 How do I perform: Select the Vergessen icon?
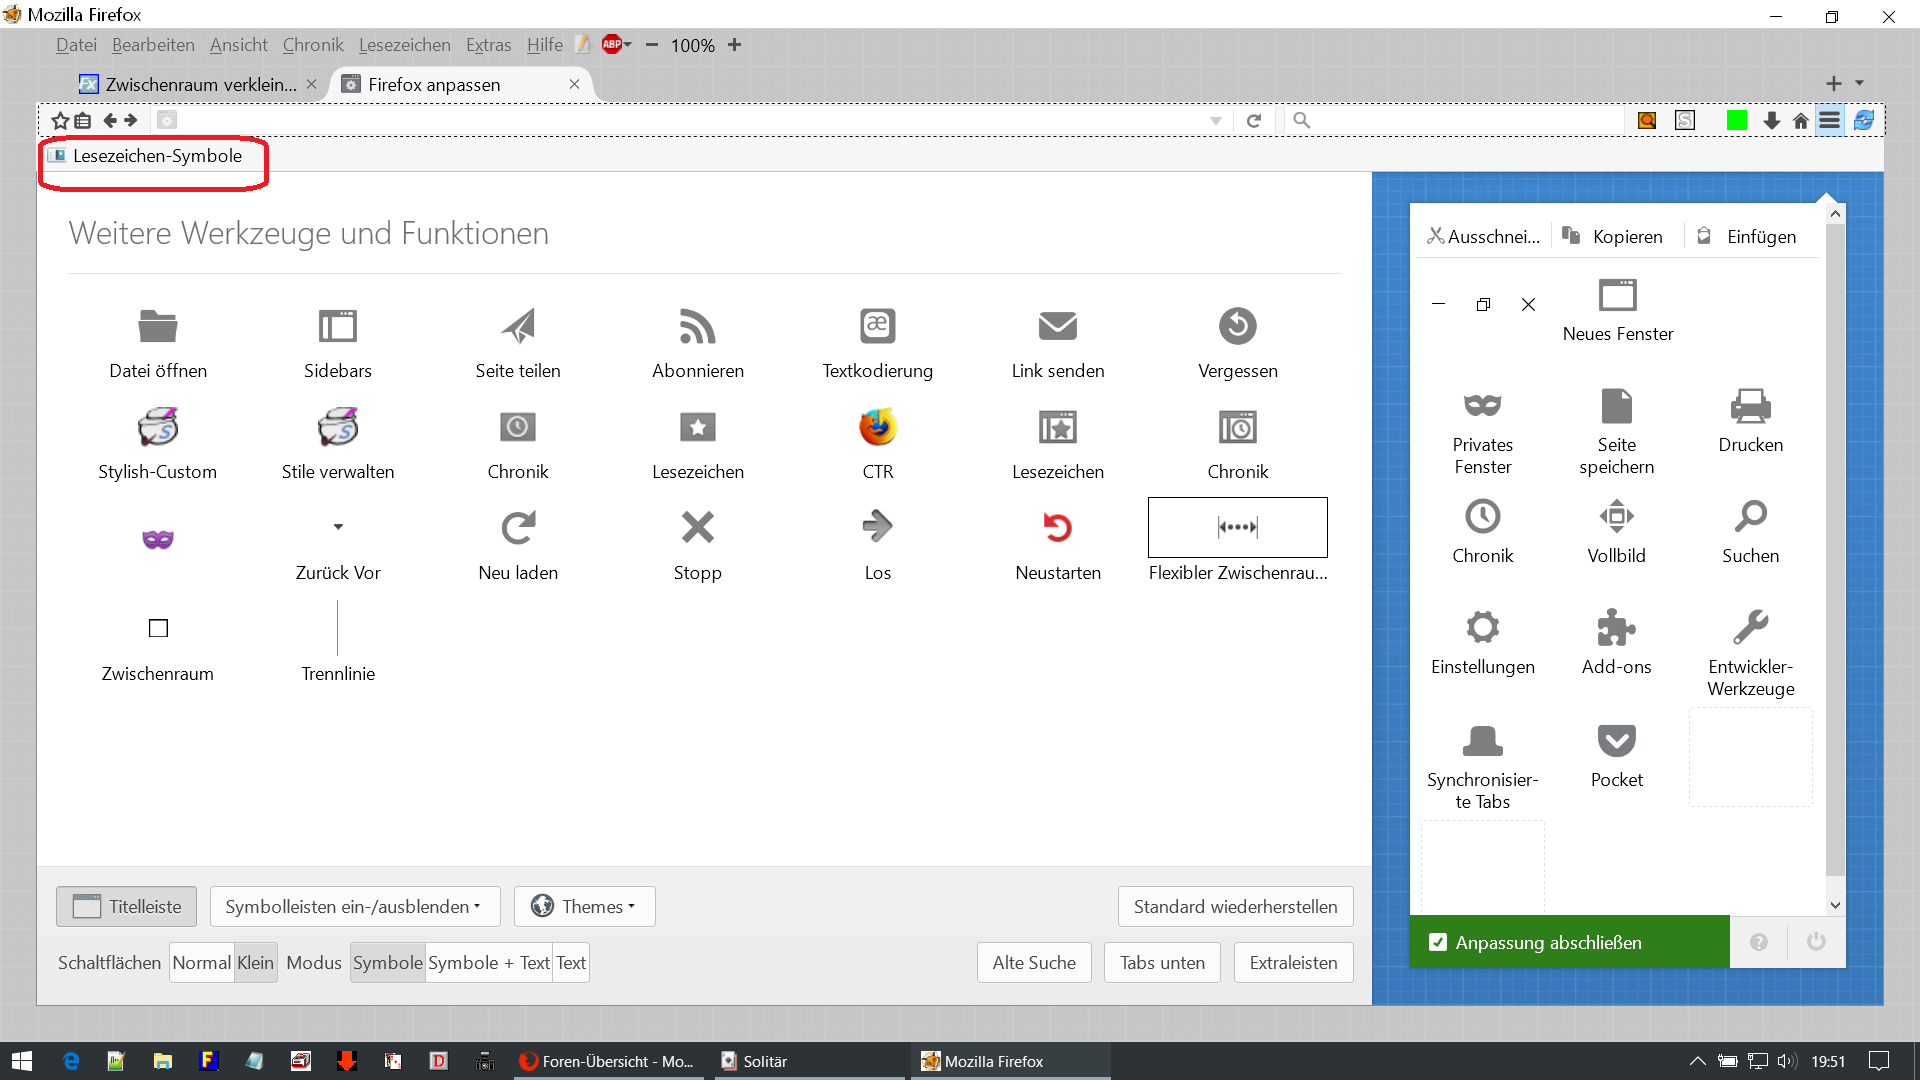[x=1237, y=326]
